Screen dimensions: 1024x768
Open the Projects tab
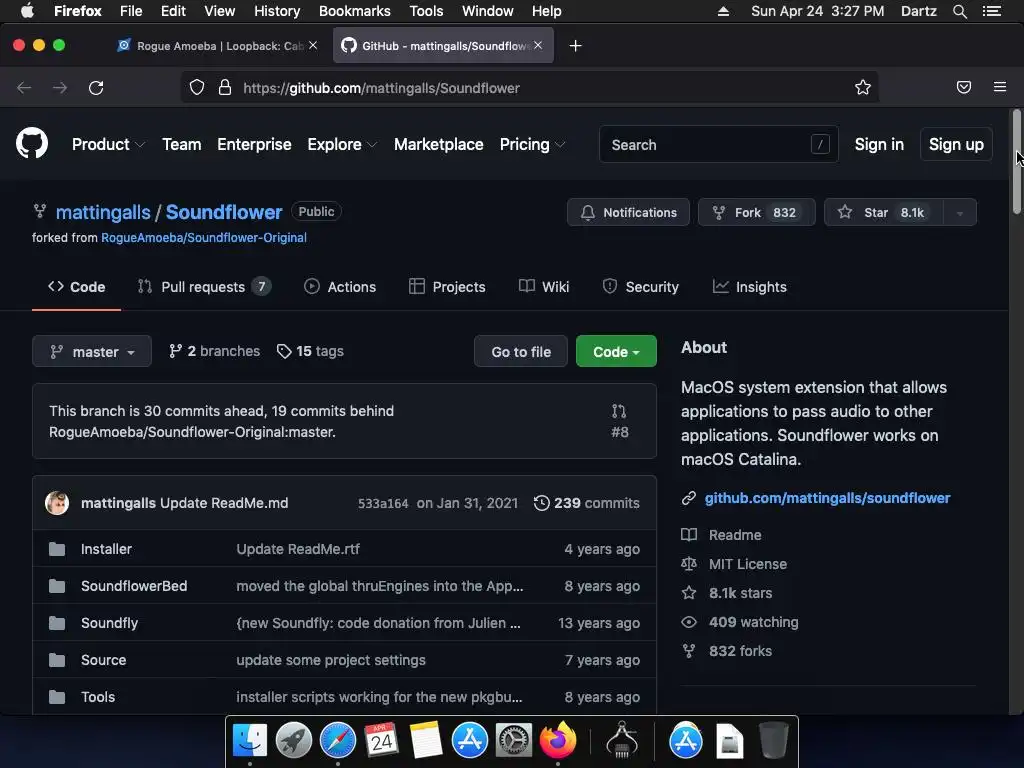tap(447, 287)
